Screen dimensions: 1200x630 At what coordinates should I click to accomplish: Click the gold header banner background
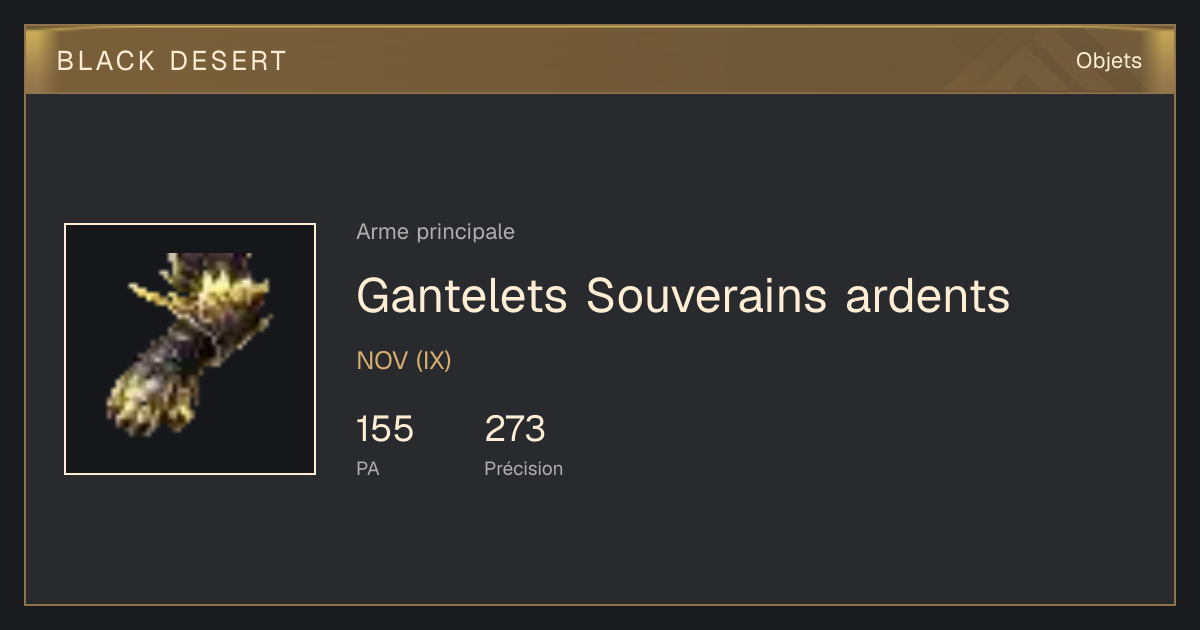[600, 60]
